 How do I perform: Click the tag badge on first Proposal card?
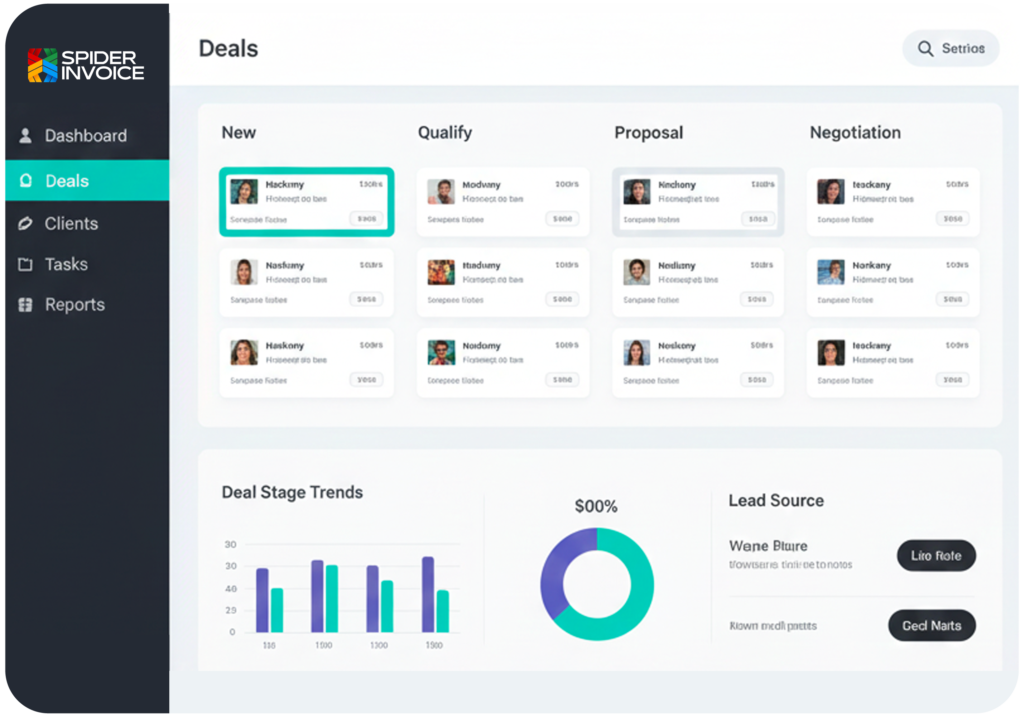click(x=758, y=219)
